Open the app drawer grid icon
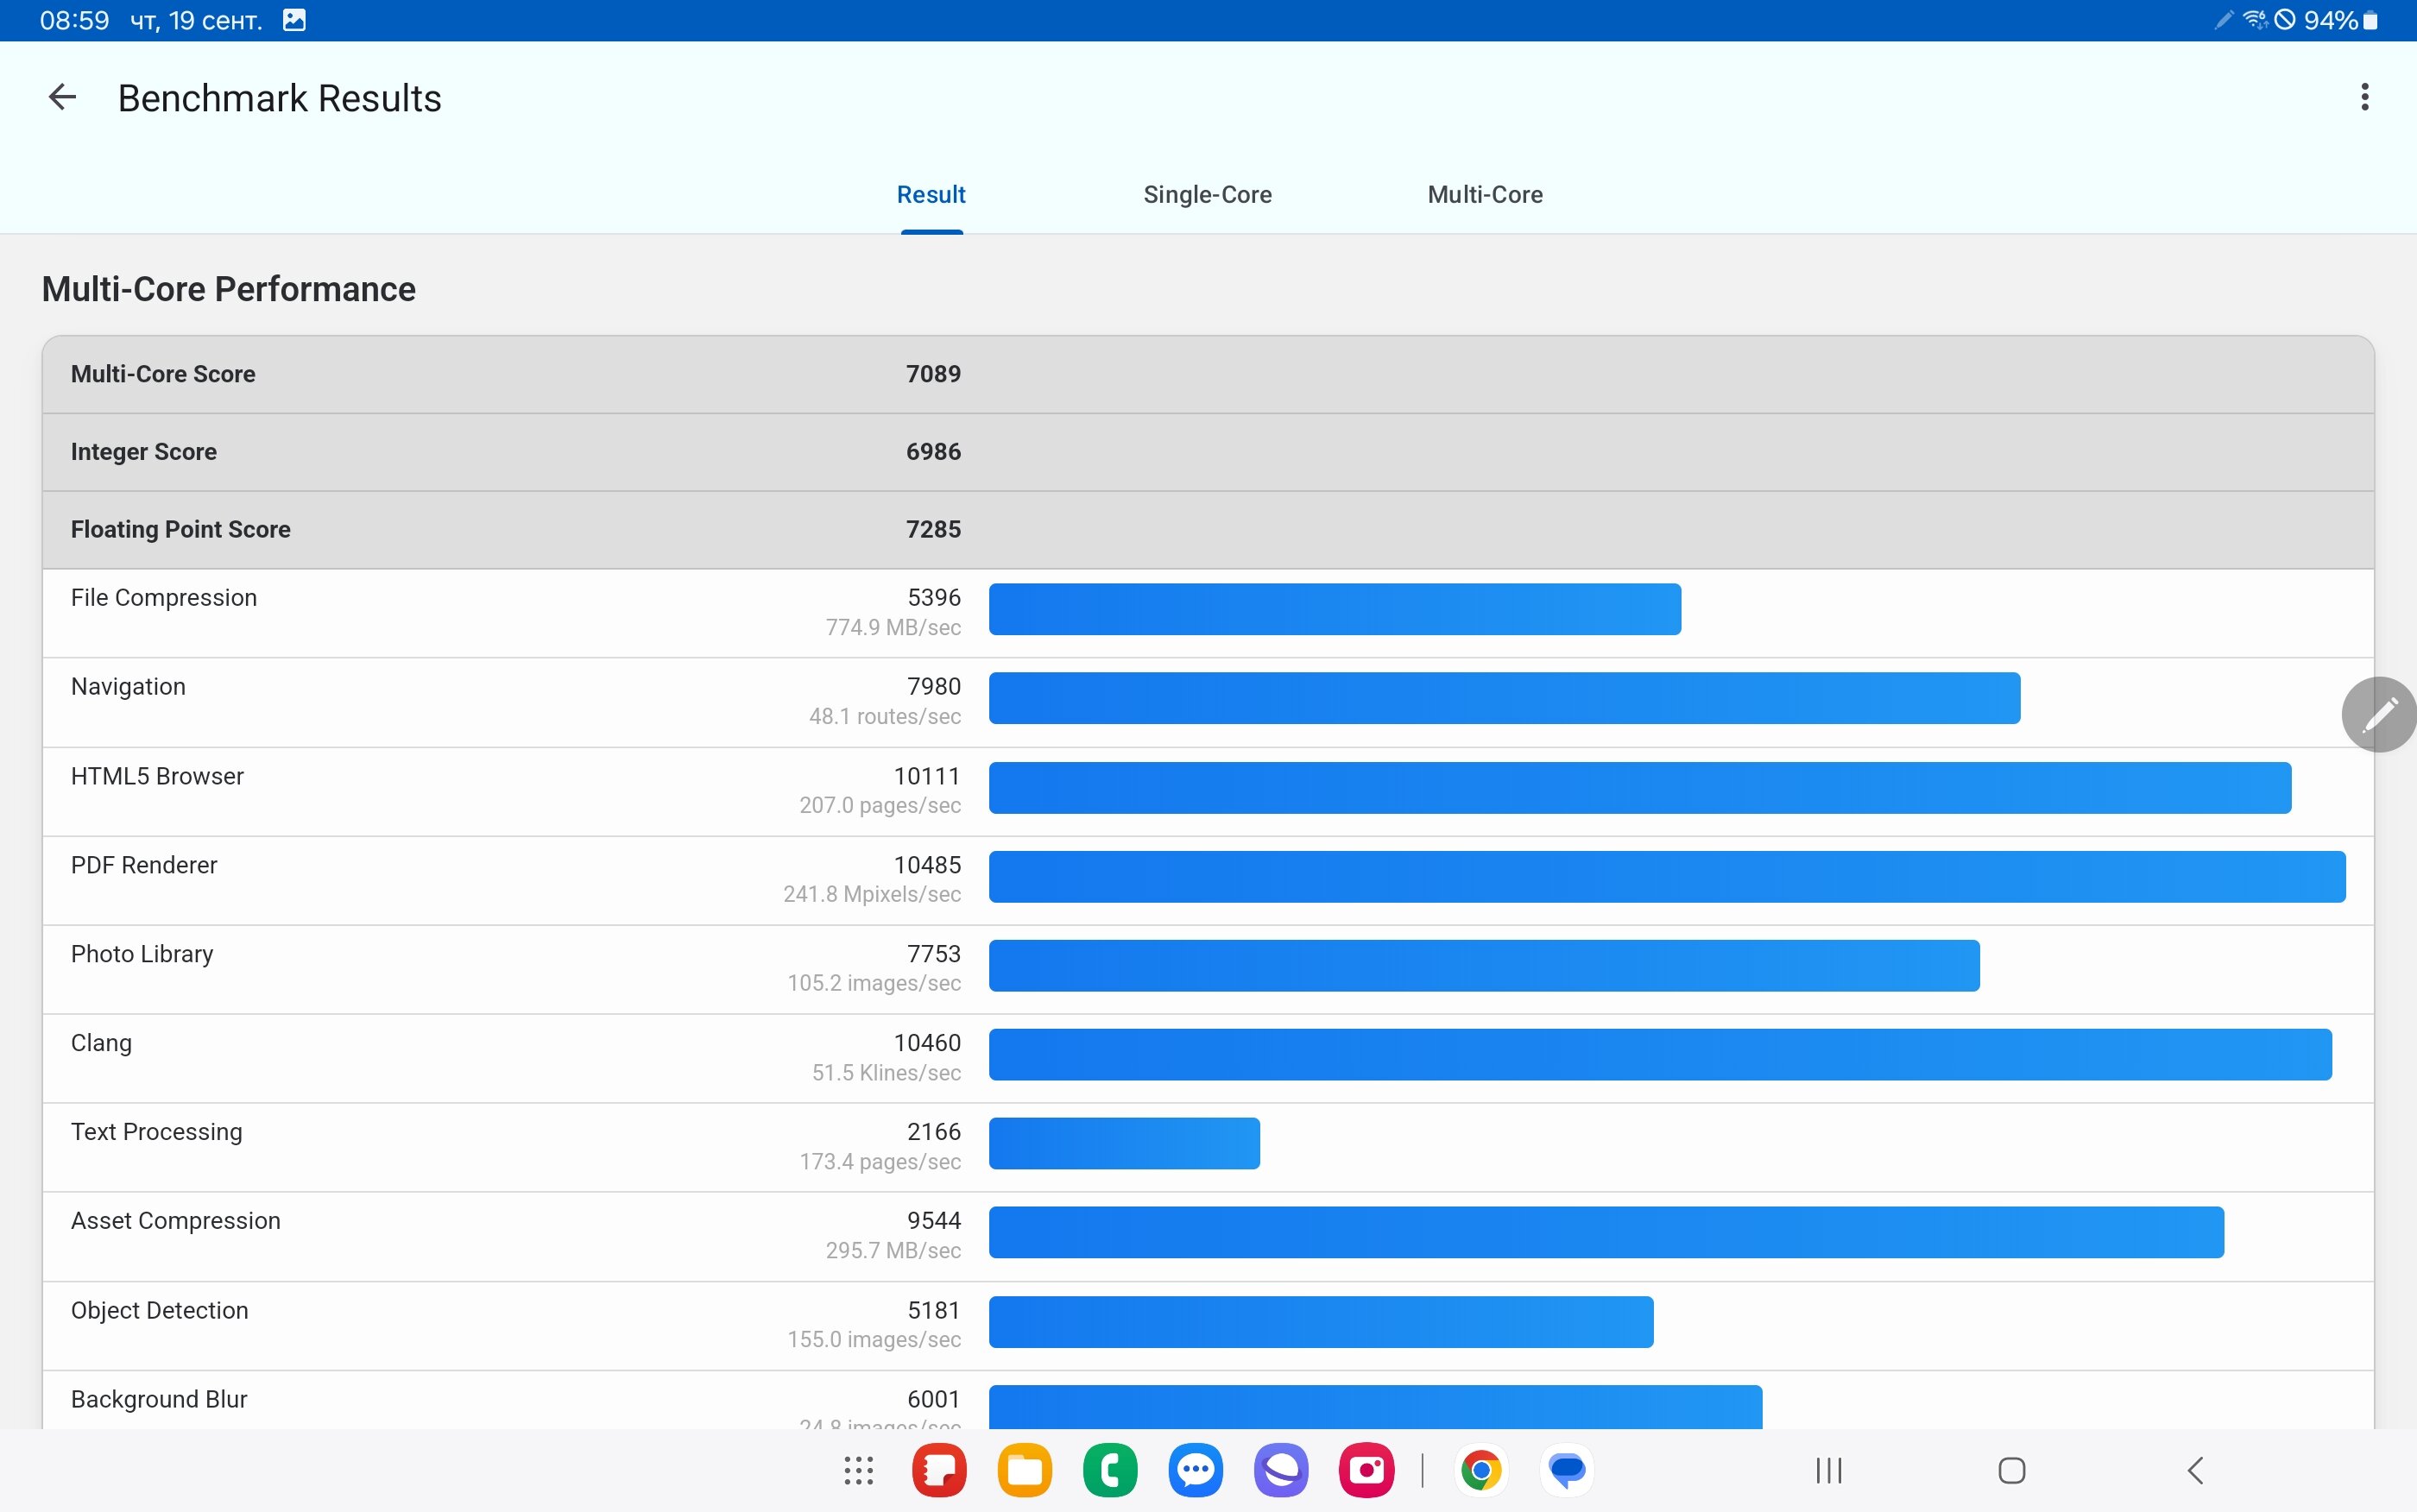 [x=858, y=1470]
